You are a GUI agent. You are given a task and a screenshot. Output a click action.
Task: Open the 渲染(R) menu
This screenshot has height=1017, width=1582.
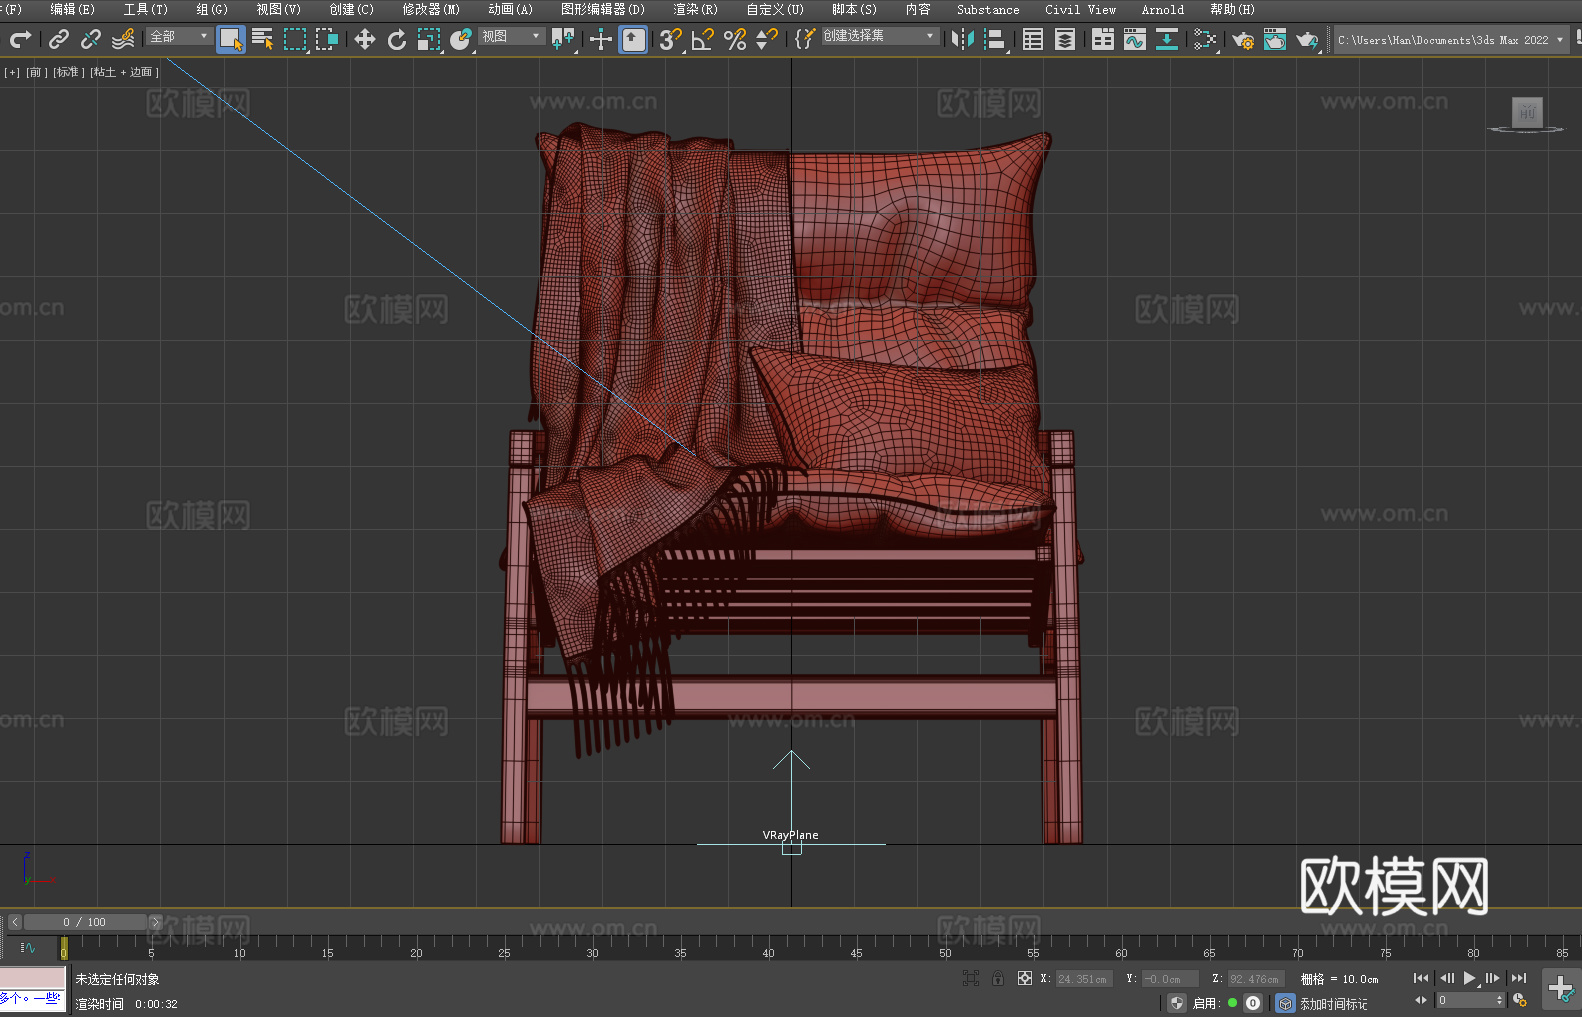click(x=695, y=9)
